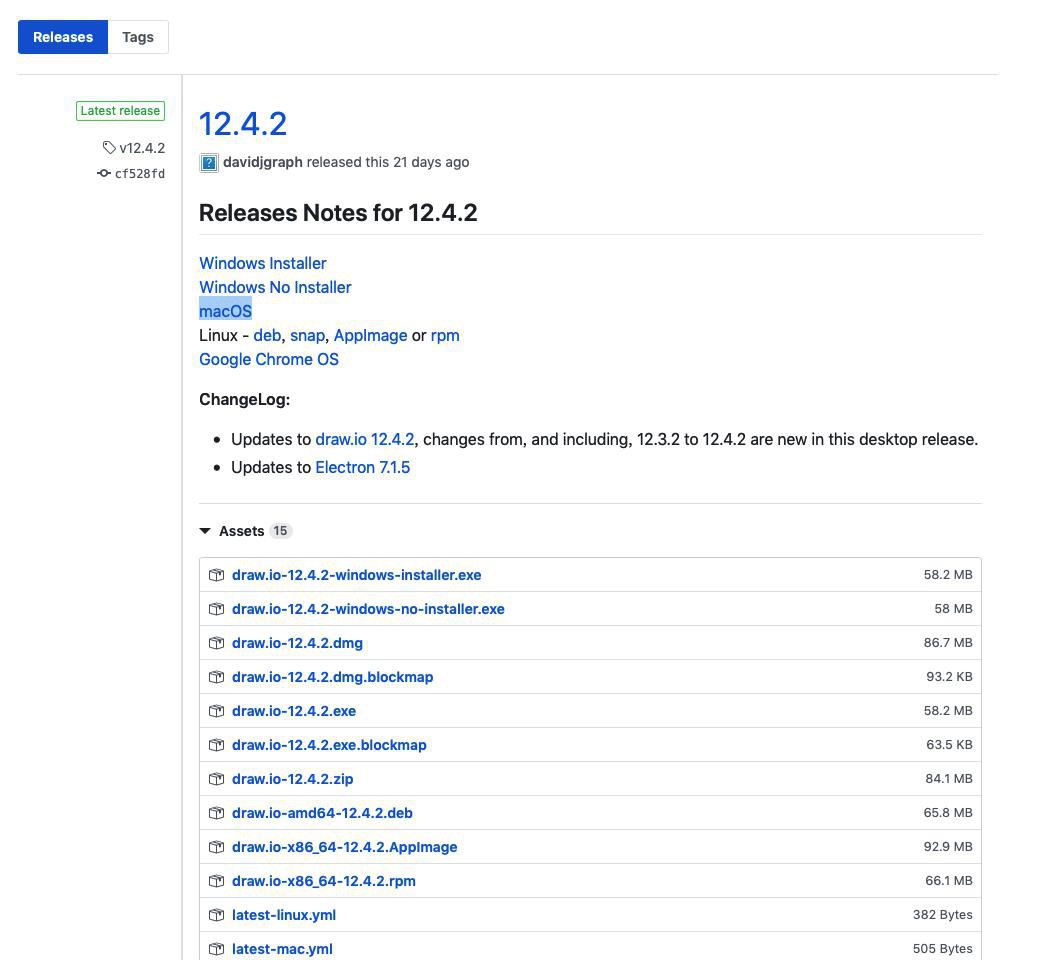This screenshot has width=1040, height=960.
Task: Switch to the Releases tab
Action: [63, 37]
